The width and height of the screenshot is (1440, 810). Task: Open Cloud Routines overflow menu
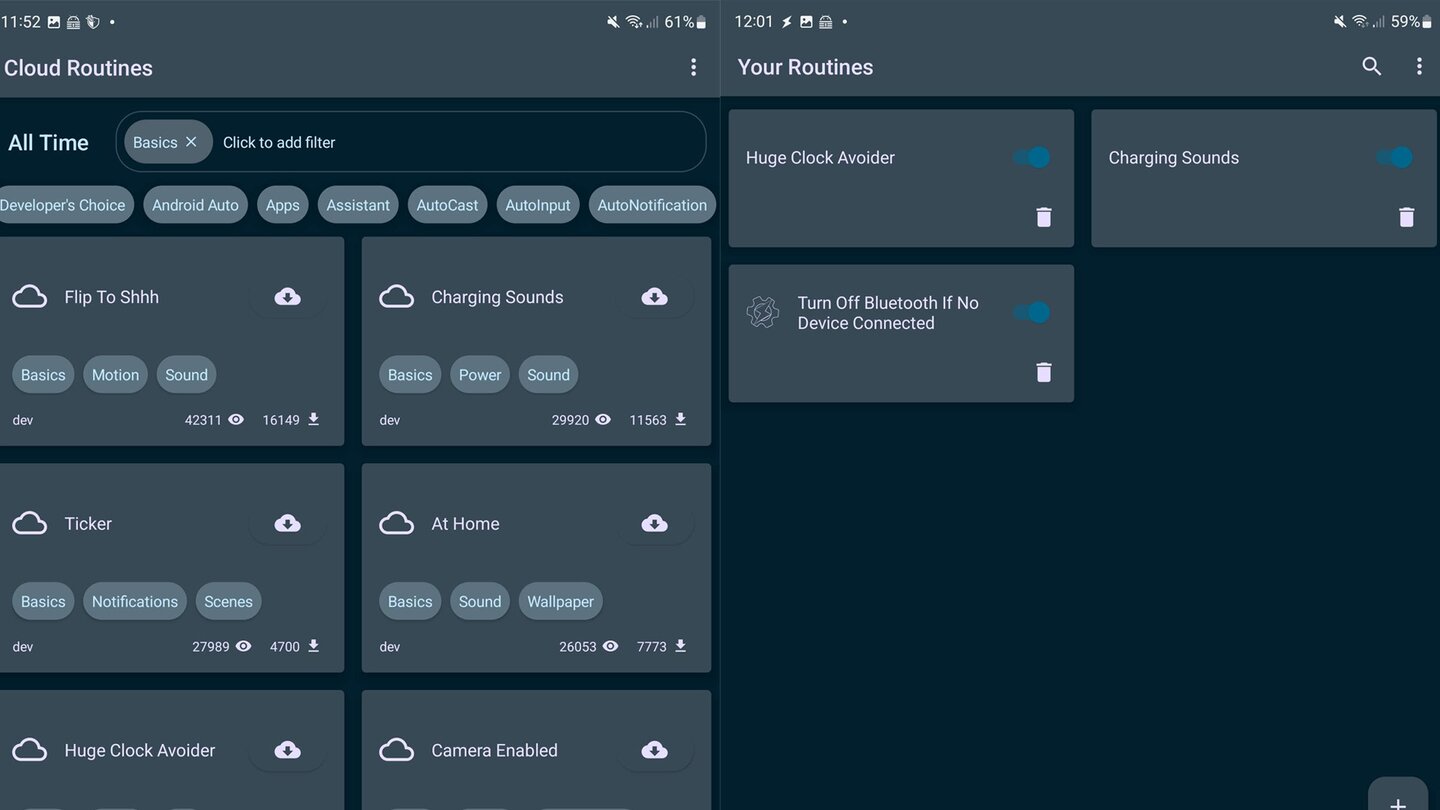click(693, 67)
